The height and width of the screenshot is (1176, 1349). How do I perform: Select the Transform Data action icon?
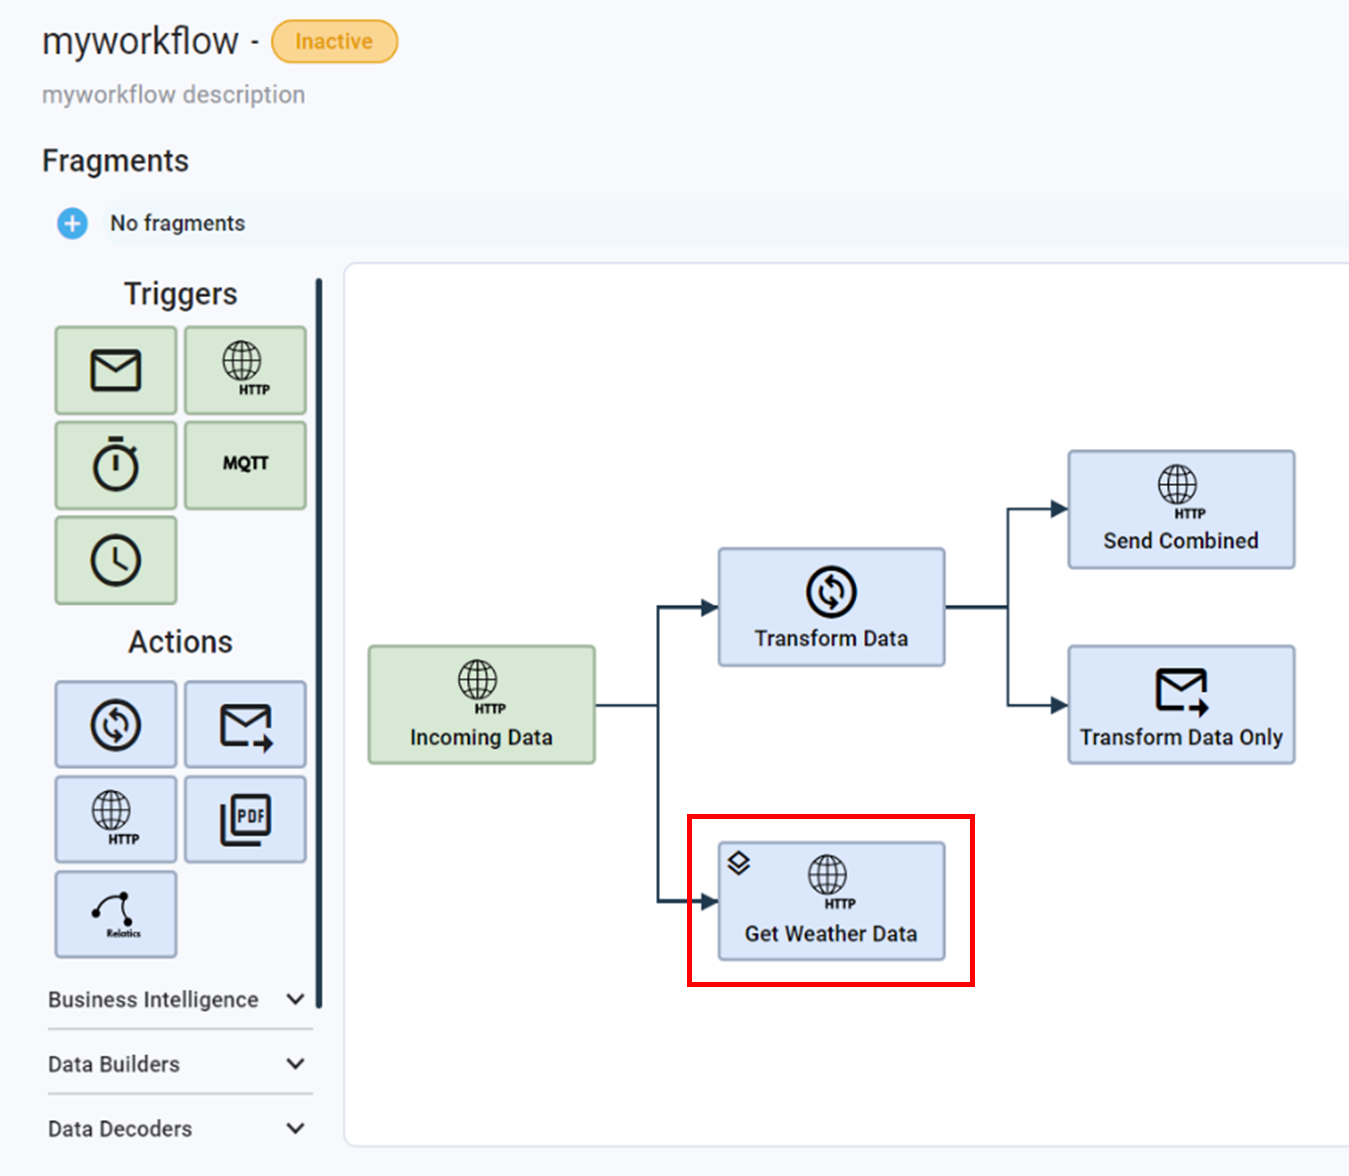115,723
